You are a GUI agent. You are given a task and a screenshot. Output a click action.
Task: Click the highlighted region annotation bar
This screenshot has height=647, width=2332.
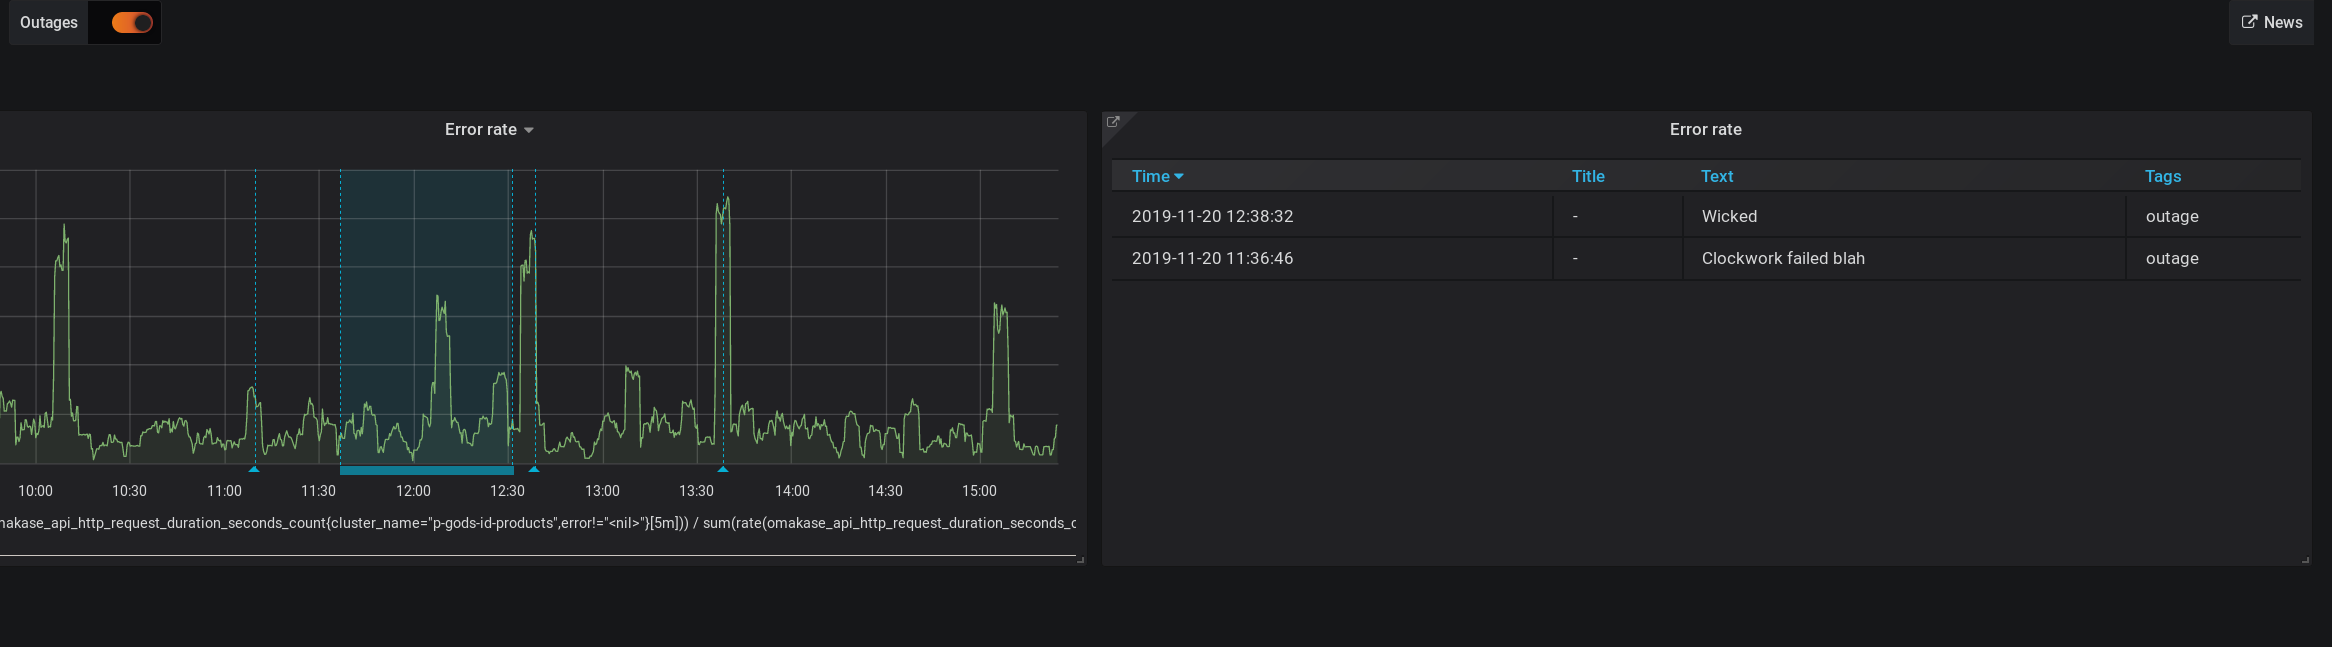tap(427, 470)
